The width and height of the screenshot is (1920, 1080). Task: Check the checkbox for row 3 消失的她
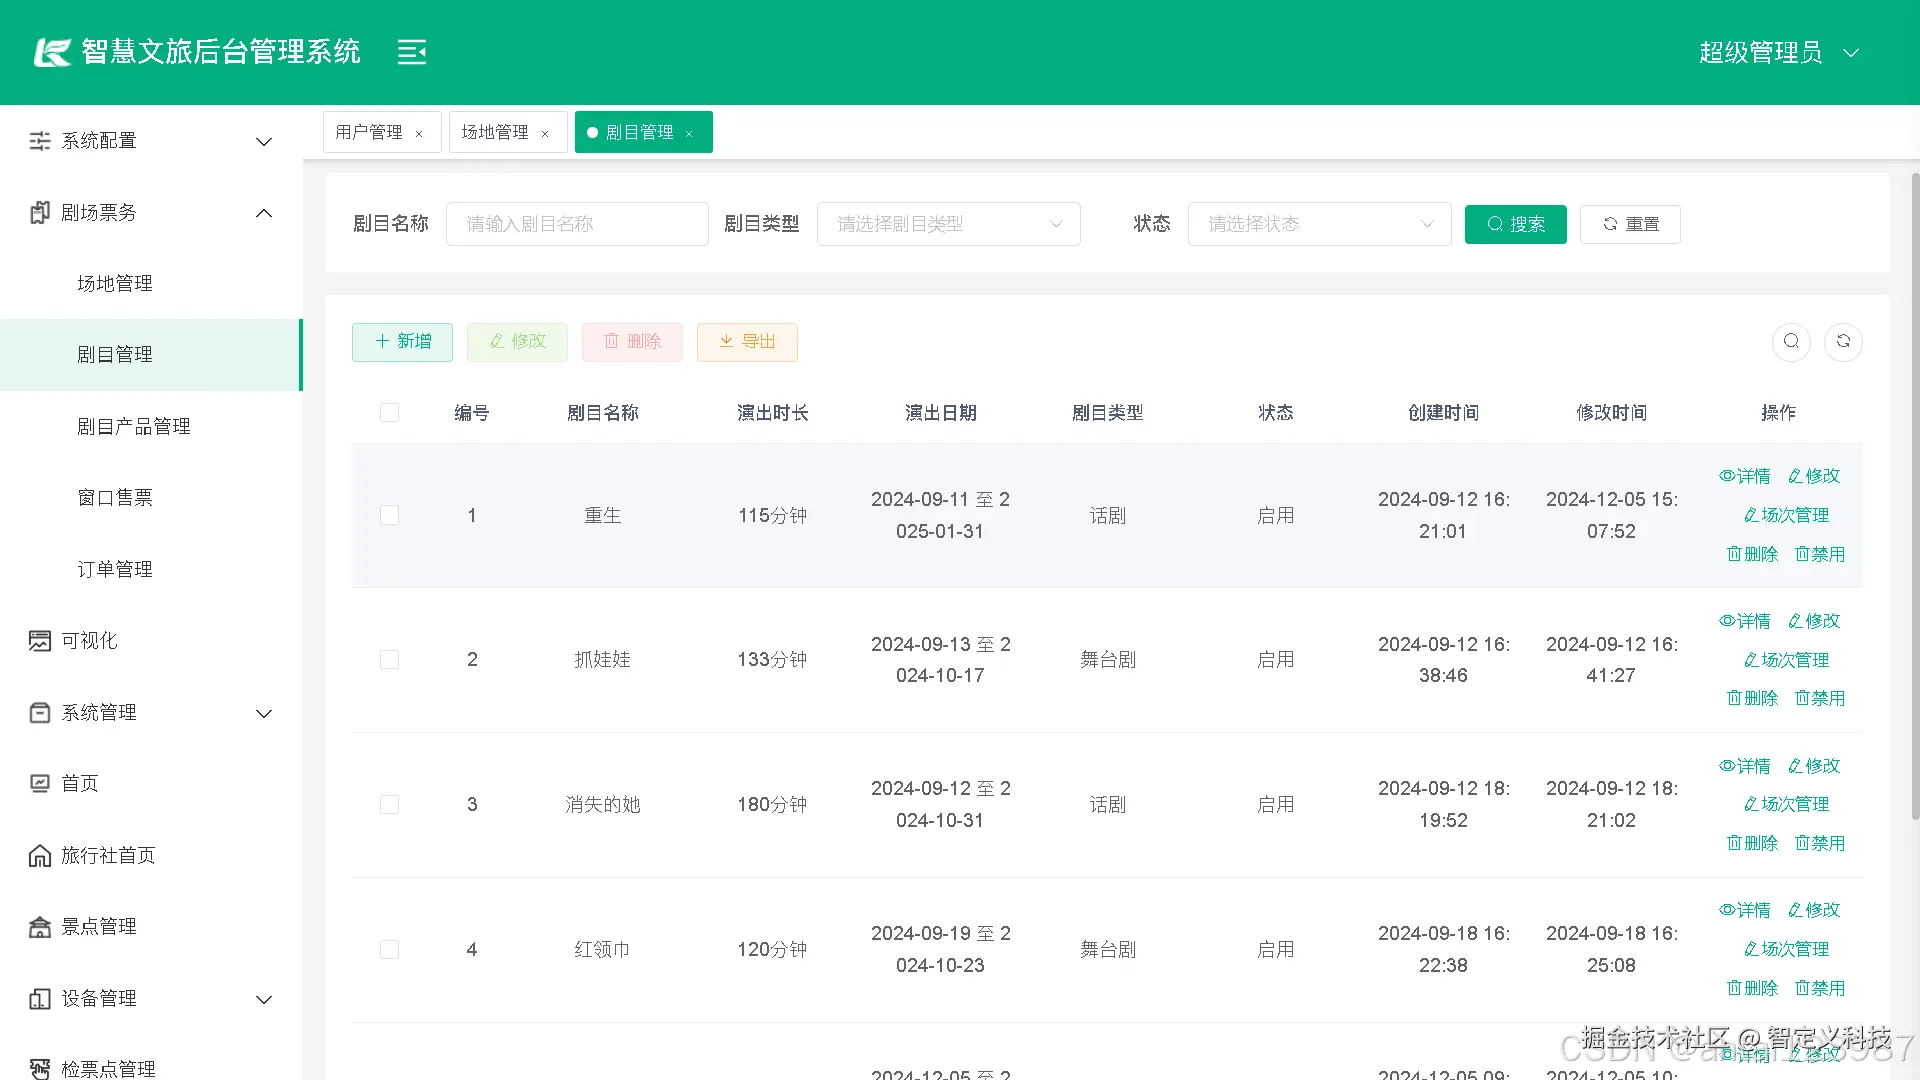(390, 805)
